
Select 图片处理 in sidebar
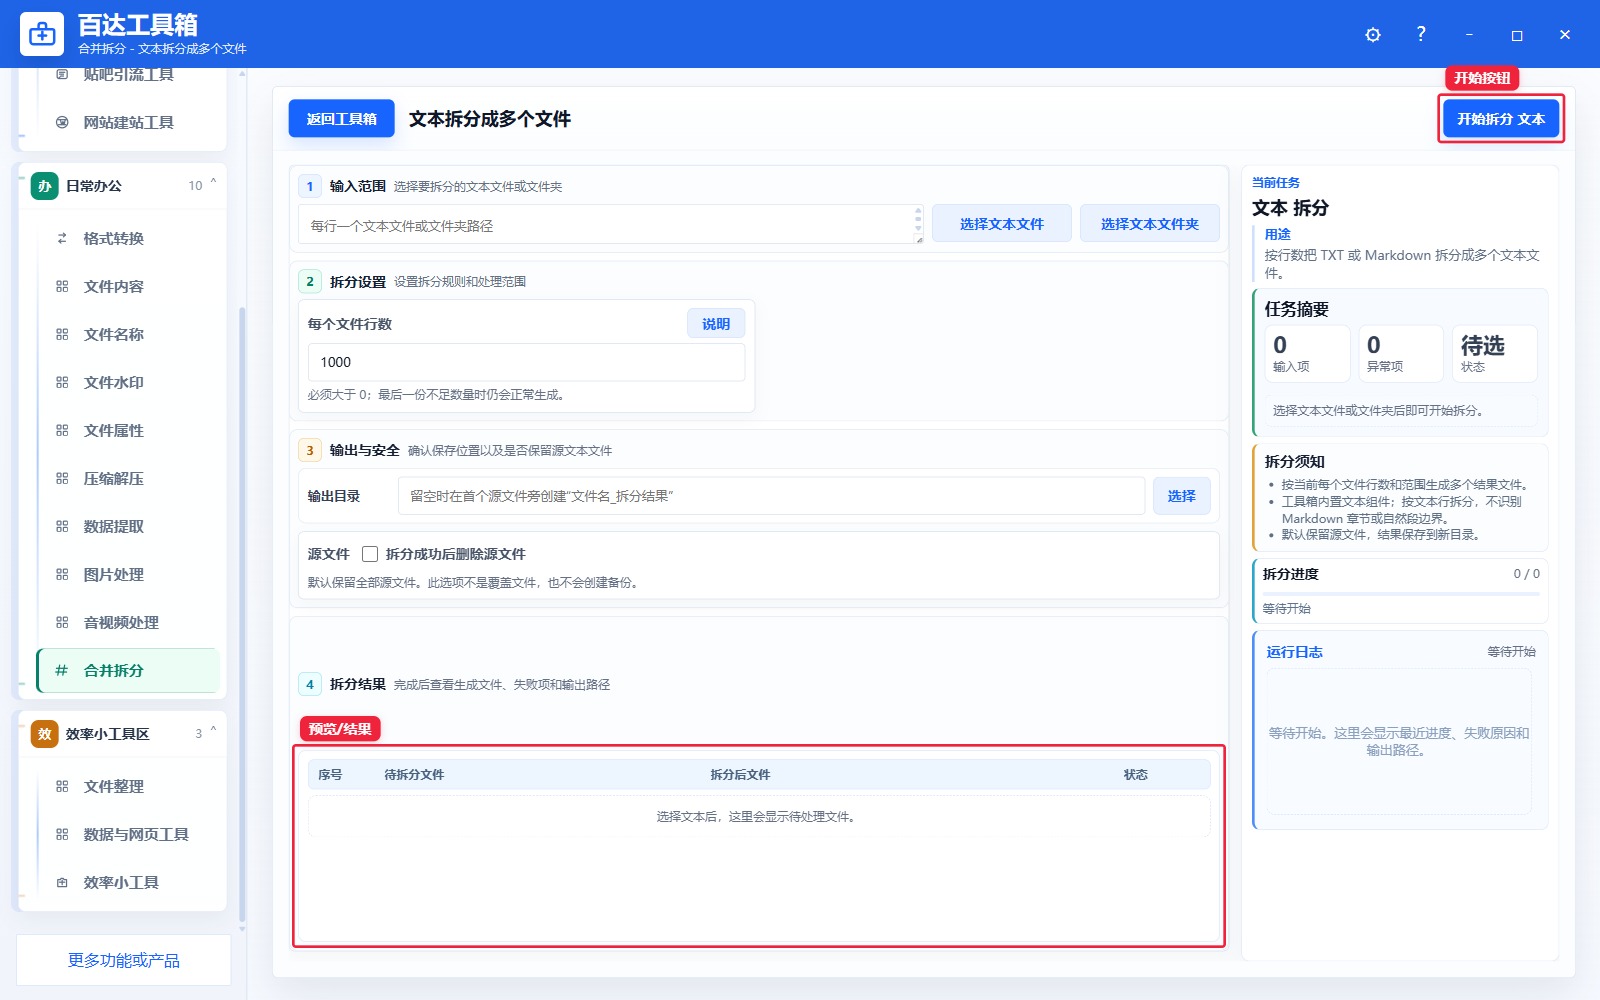[x=128, y=574]
